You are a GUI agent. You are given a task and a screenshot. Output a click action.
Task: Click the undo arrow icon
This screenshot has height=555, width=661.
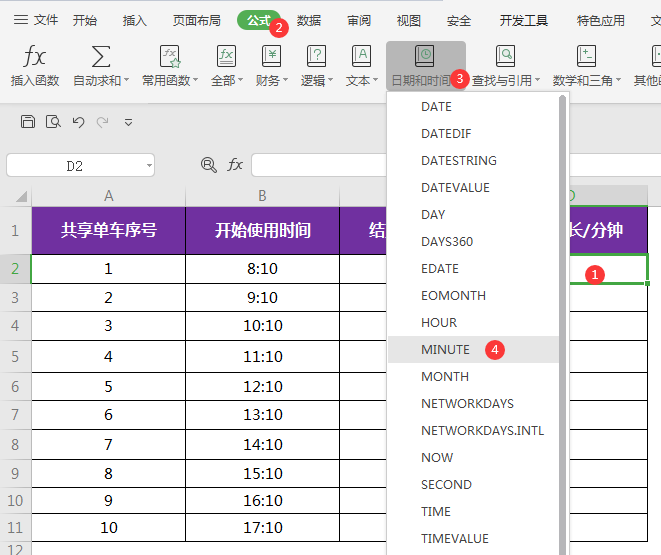click(78, 122)
